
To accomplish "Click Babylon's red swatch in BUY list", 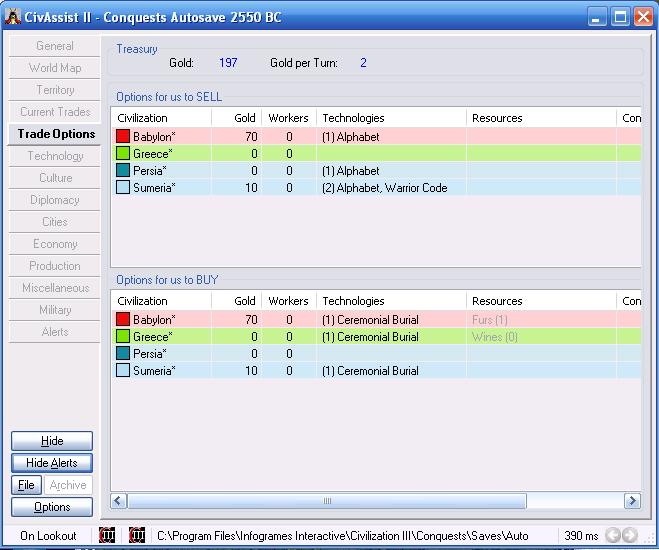I will [123, 319].
